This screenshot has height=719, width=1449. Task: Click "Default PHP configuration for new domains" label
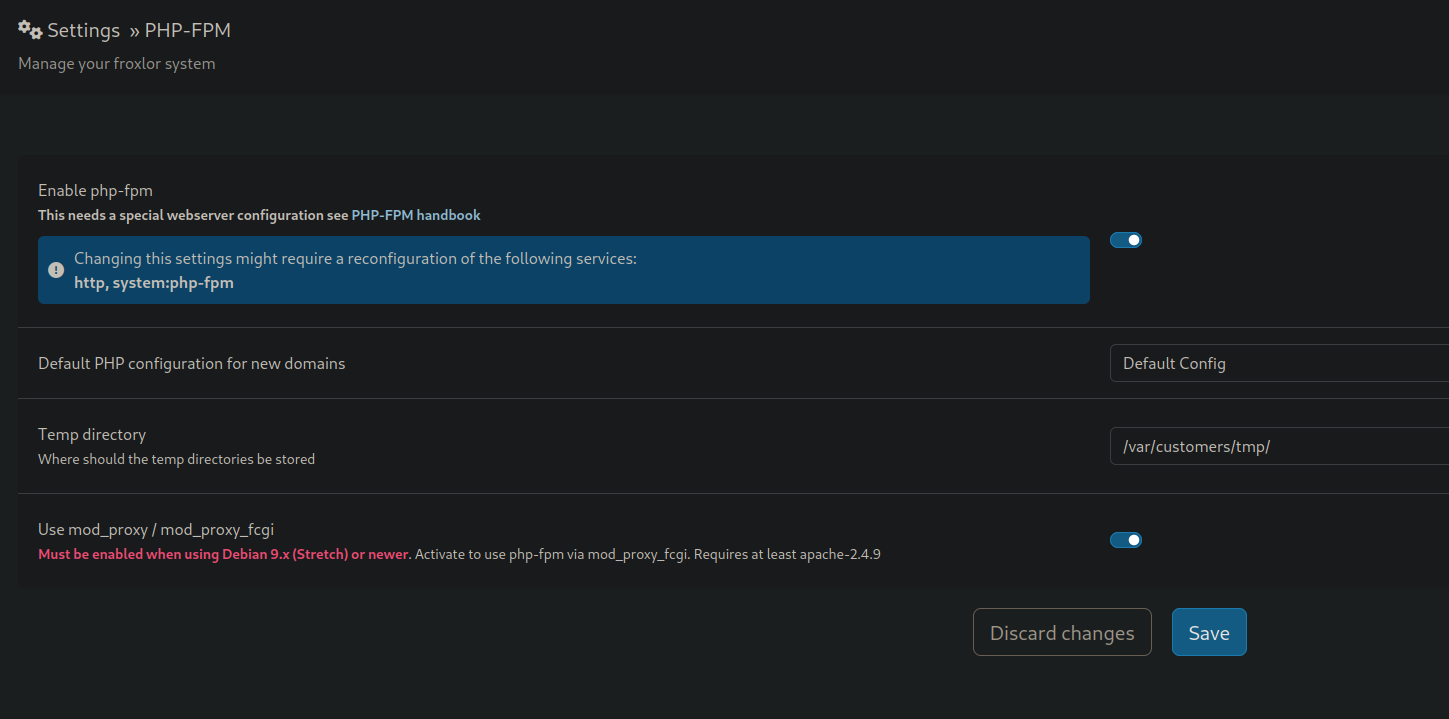tap(191, 363)
